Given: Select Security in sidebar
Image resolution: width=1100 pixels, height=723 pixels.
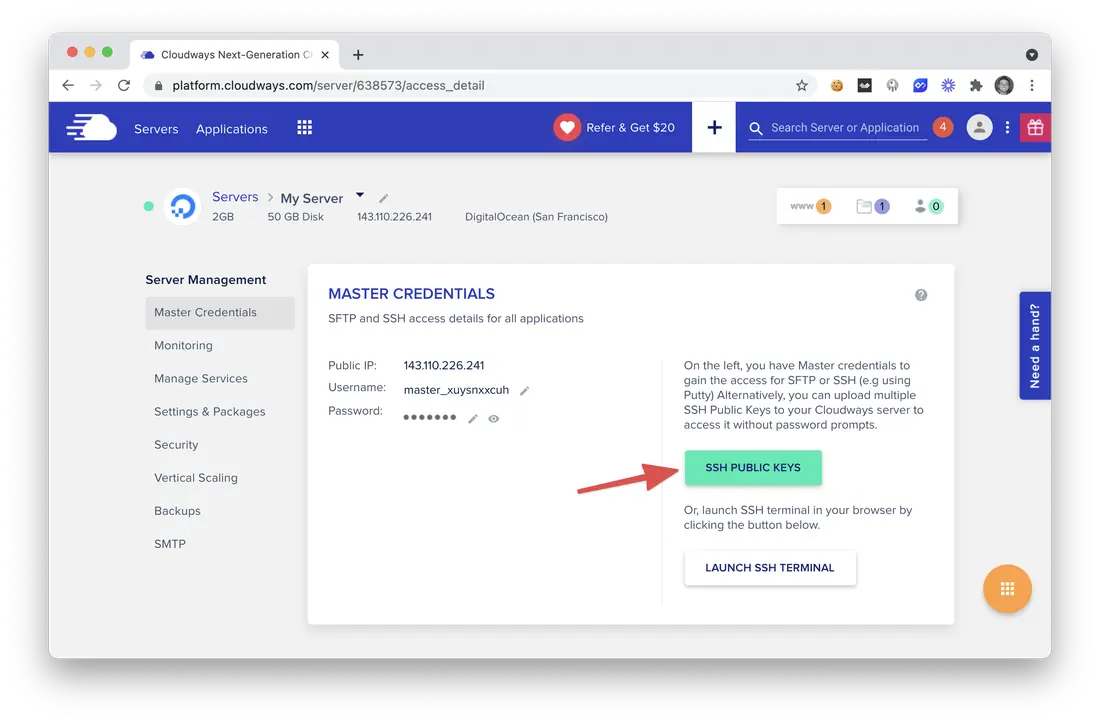Looking at the screenshot, I should (176, 445).
